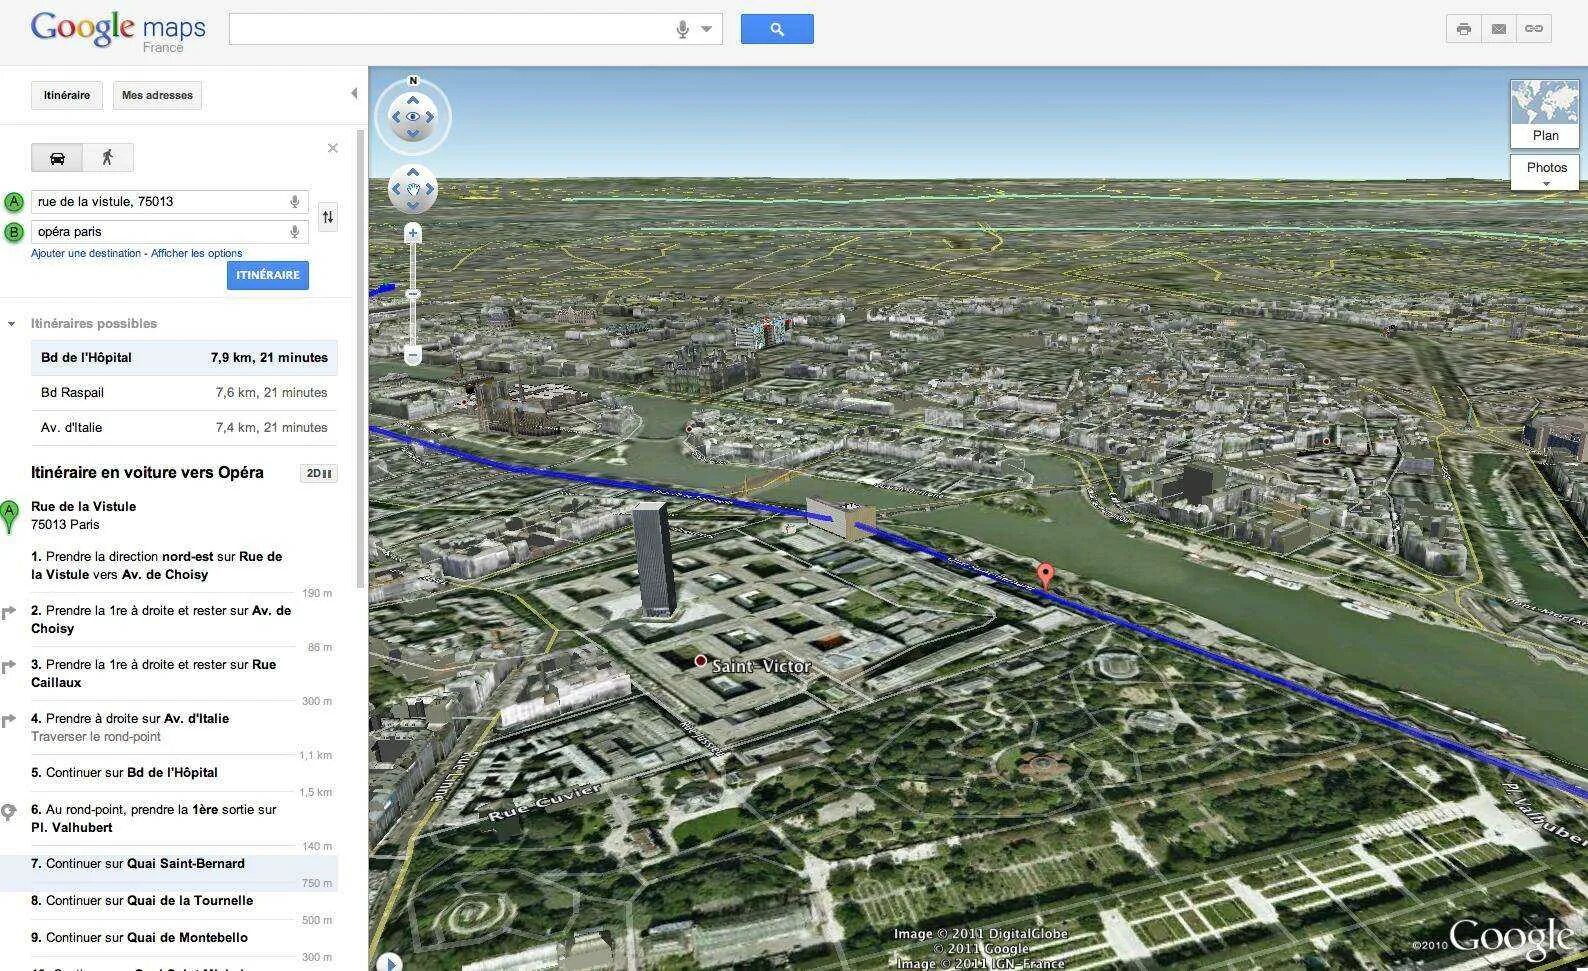Open the Photos layer dropdown
Screen dimensions: 1588x971
point(1545,172)
